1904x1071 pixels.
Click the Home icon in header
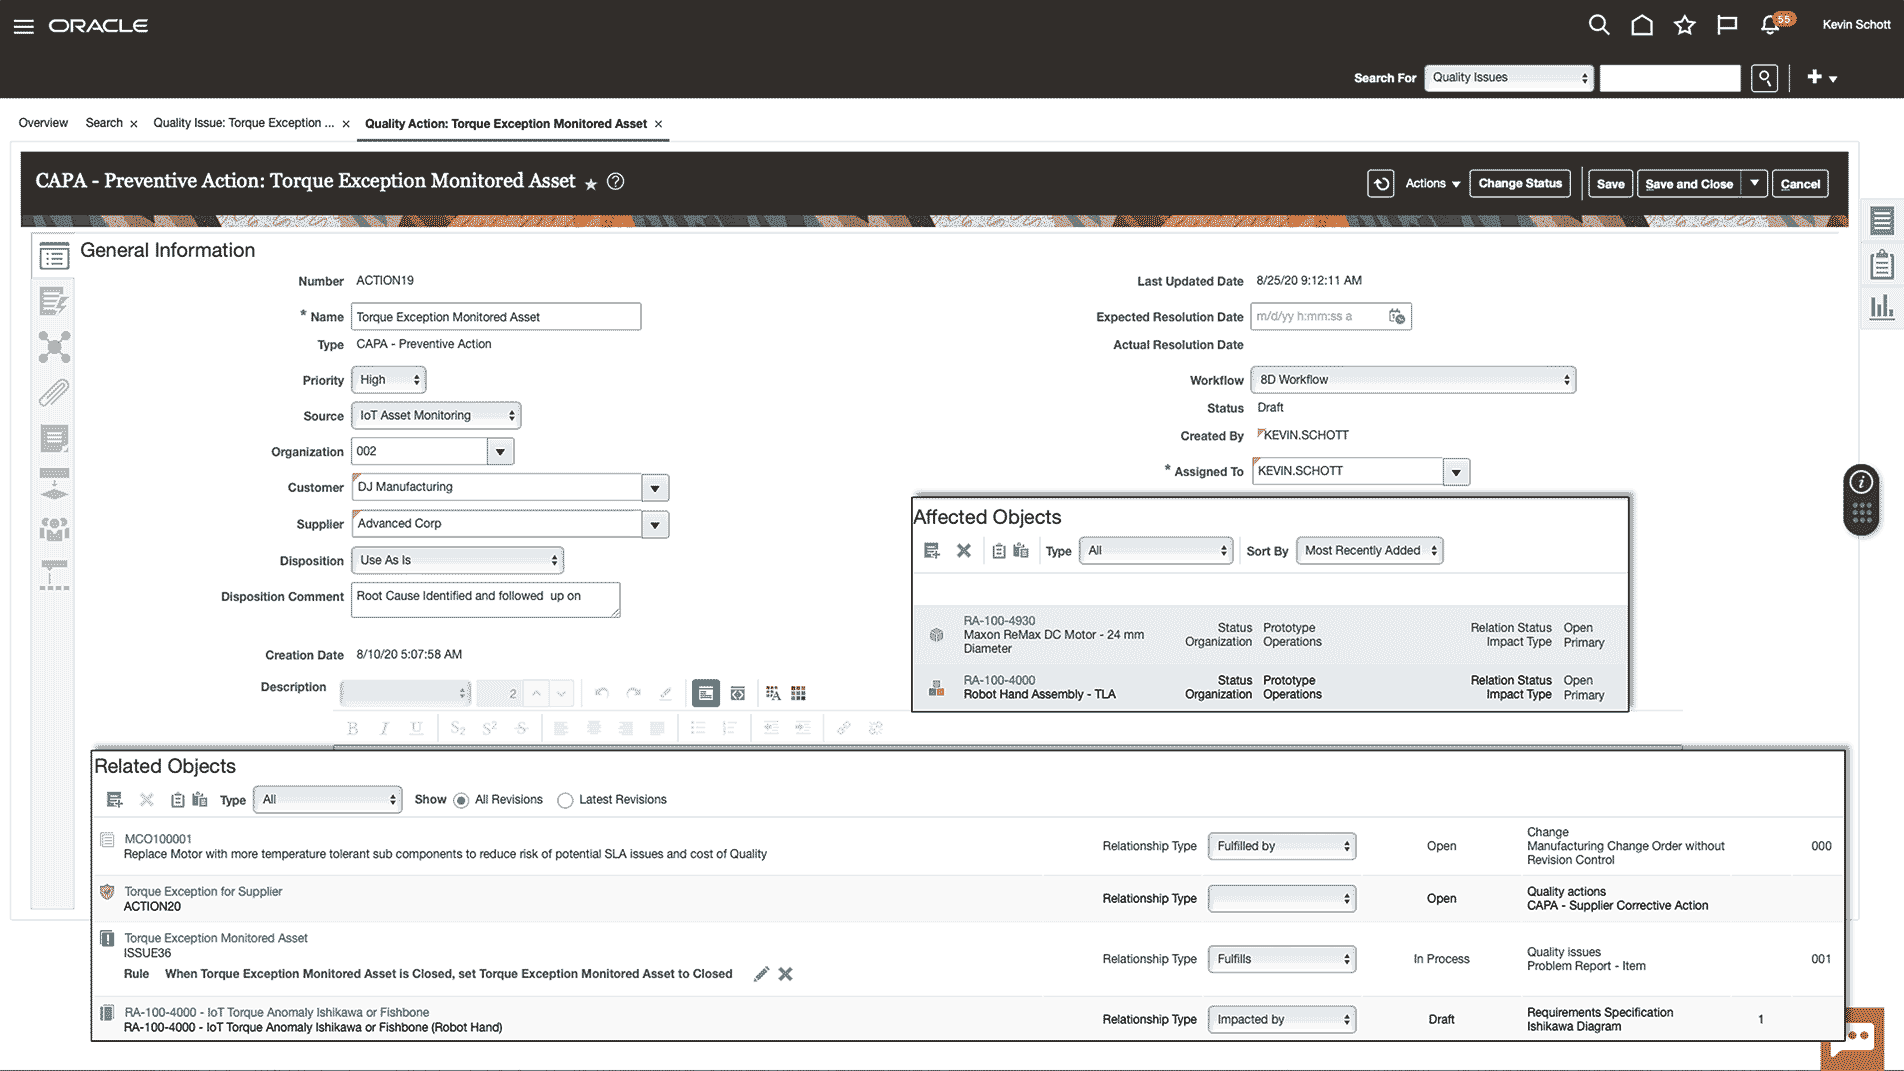click(x=1641, y=26)
